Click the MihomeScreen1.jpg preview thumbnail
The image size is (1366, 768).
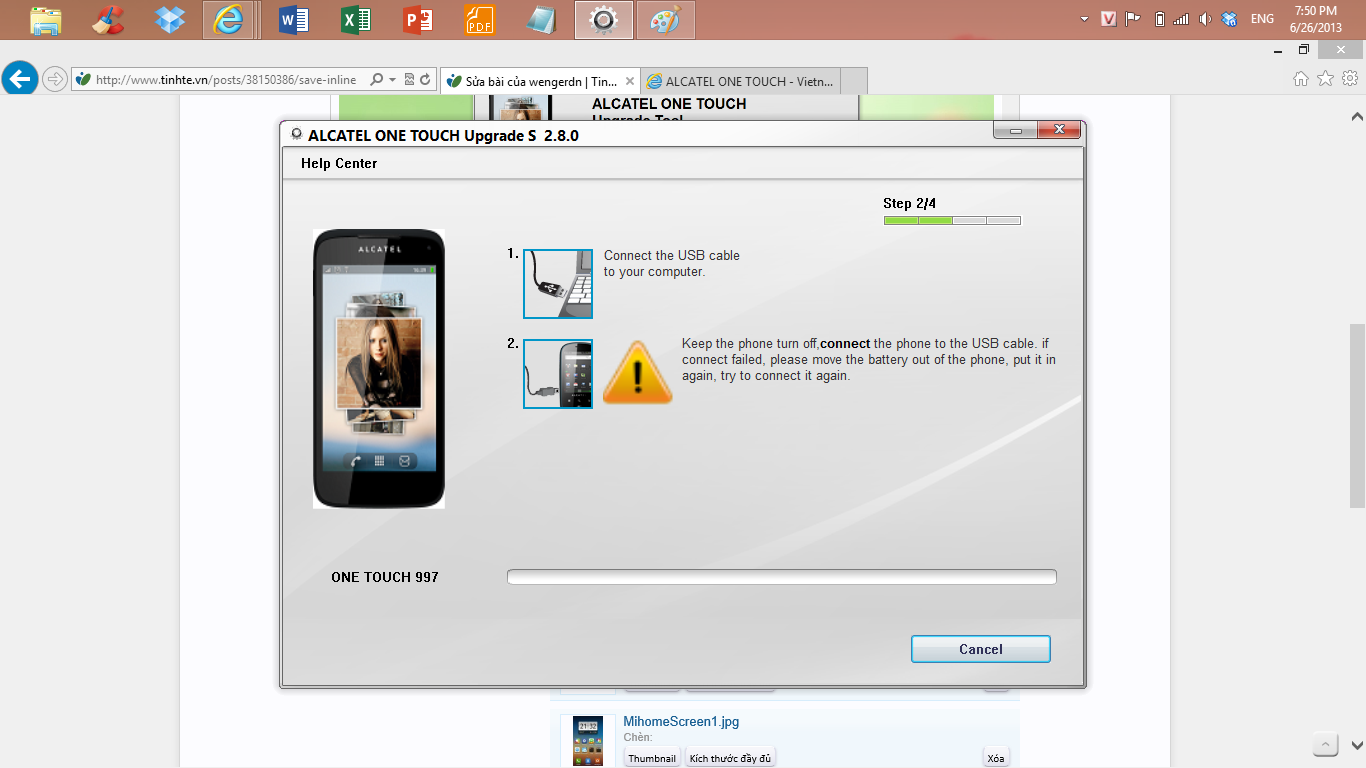coord(588,741)
